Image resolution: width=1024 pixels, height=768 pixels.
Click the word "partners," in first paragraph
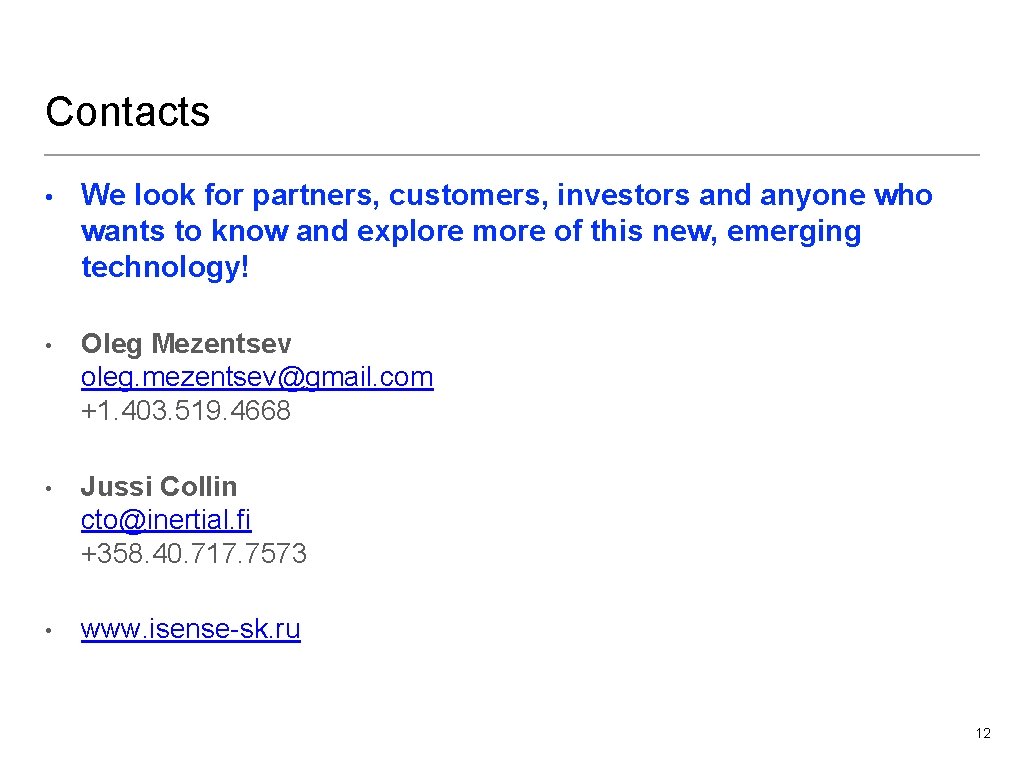point(316,196)
